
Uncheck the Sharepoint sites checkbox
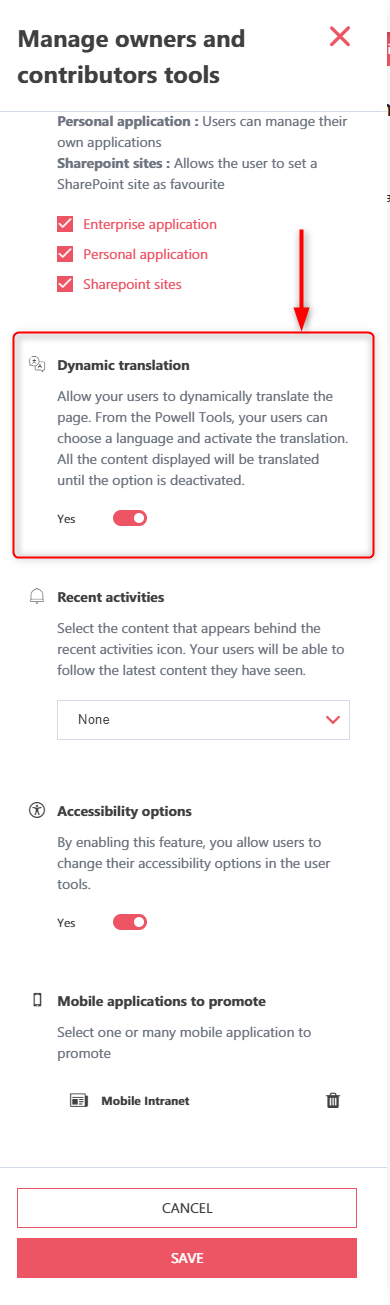click(66, 284)
